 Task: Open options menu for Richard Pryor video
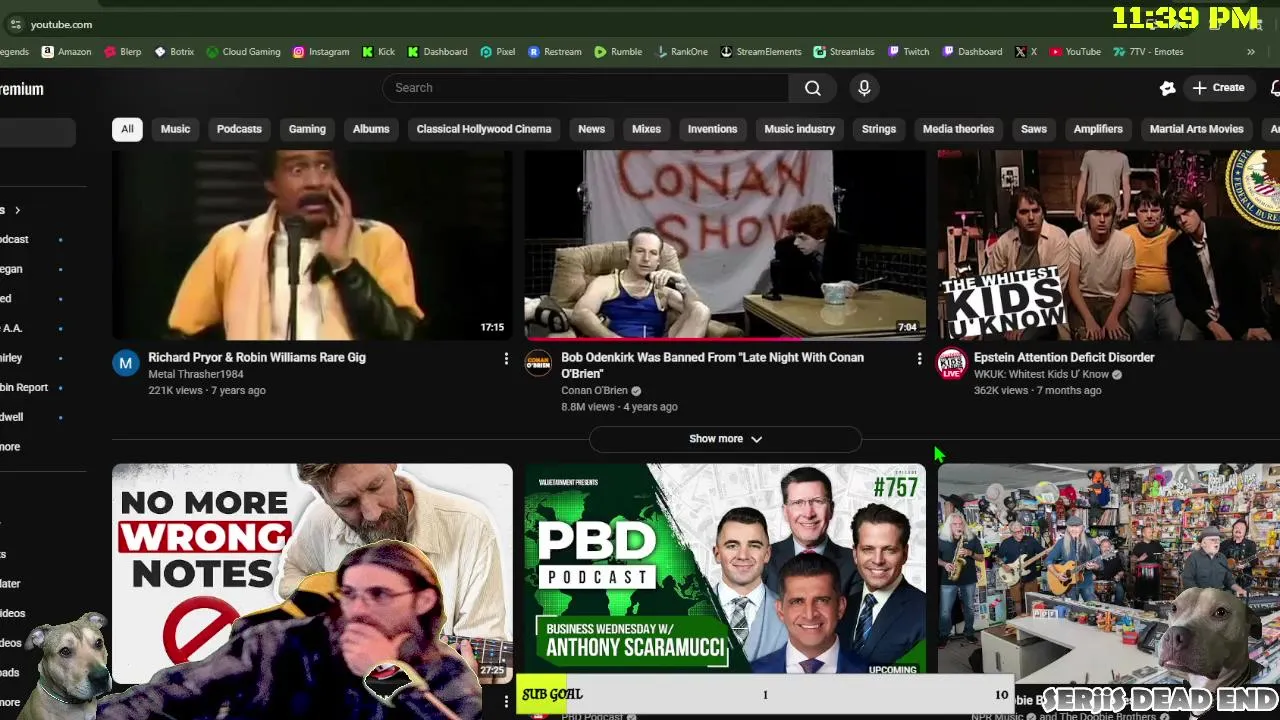[506, 358]
